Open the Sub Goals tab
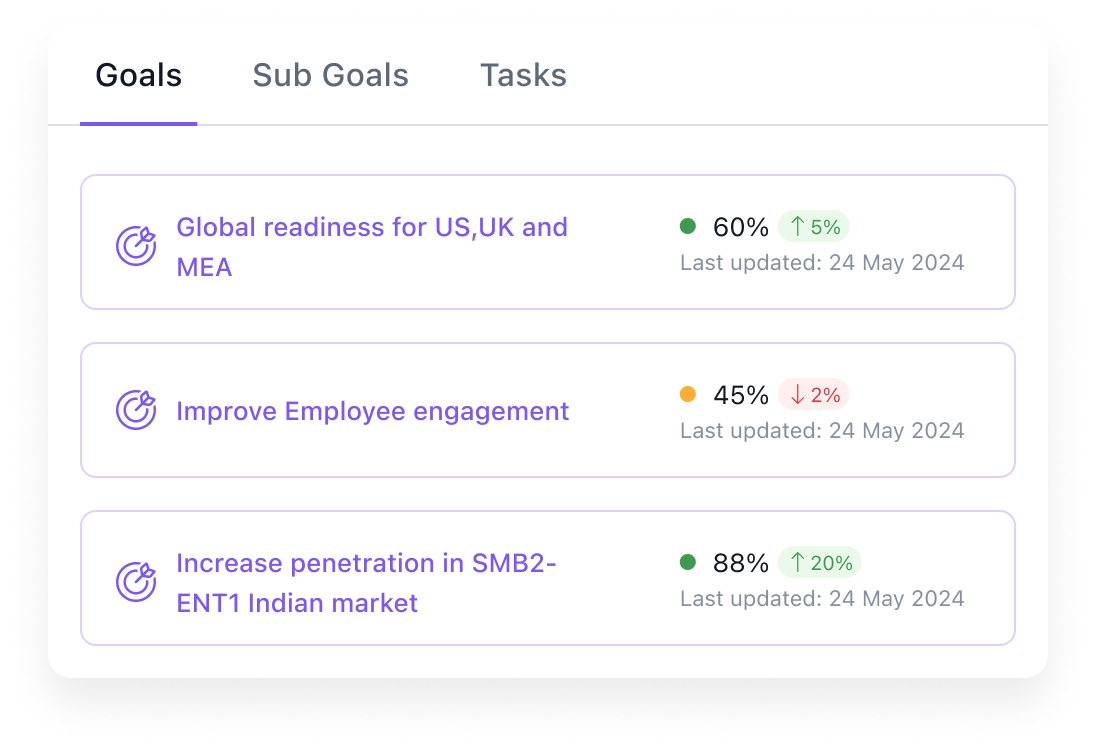The height and width of the screenshot is (750, 1096). pos(330,76)
